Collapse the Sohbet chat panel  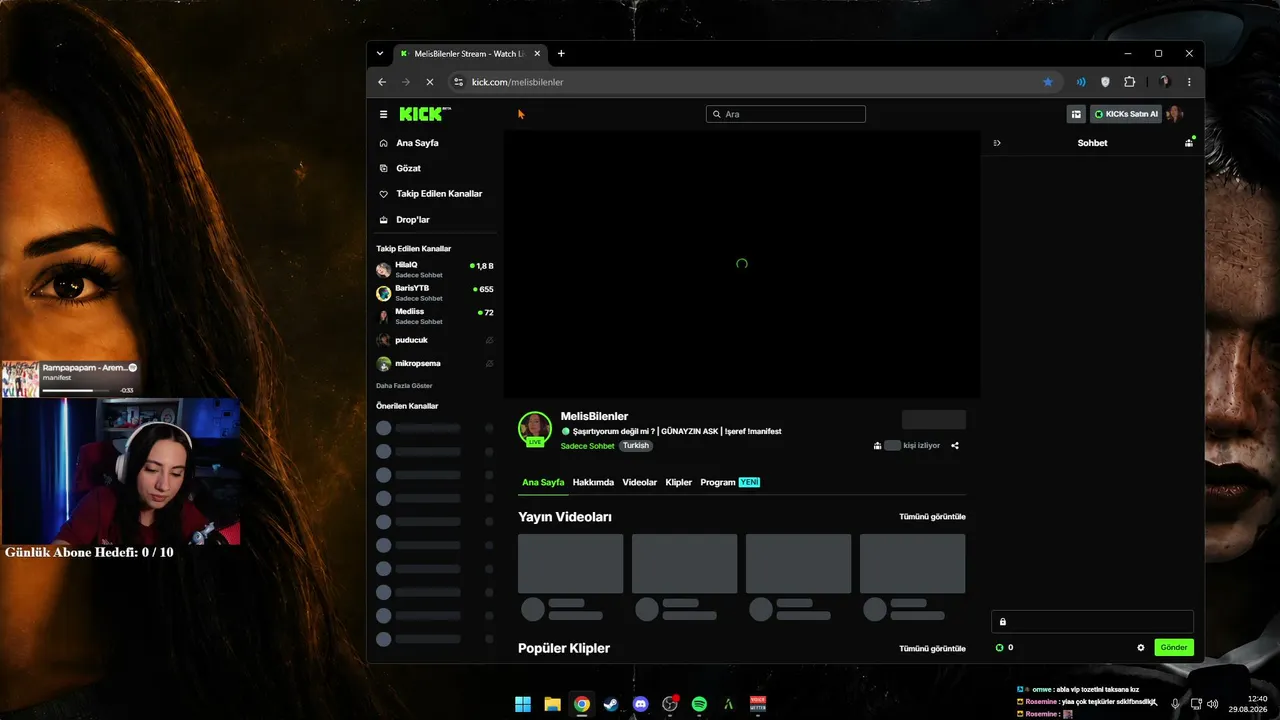997,143
